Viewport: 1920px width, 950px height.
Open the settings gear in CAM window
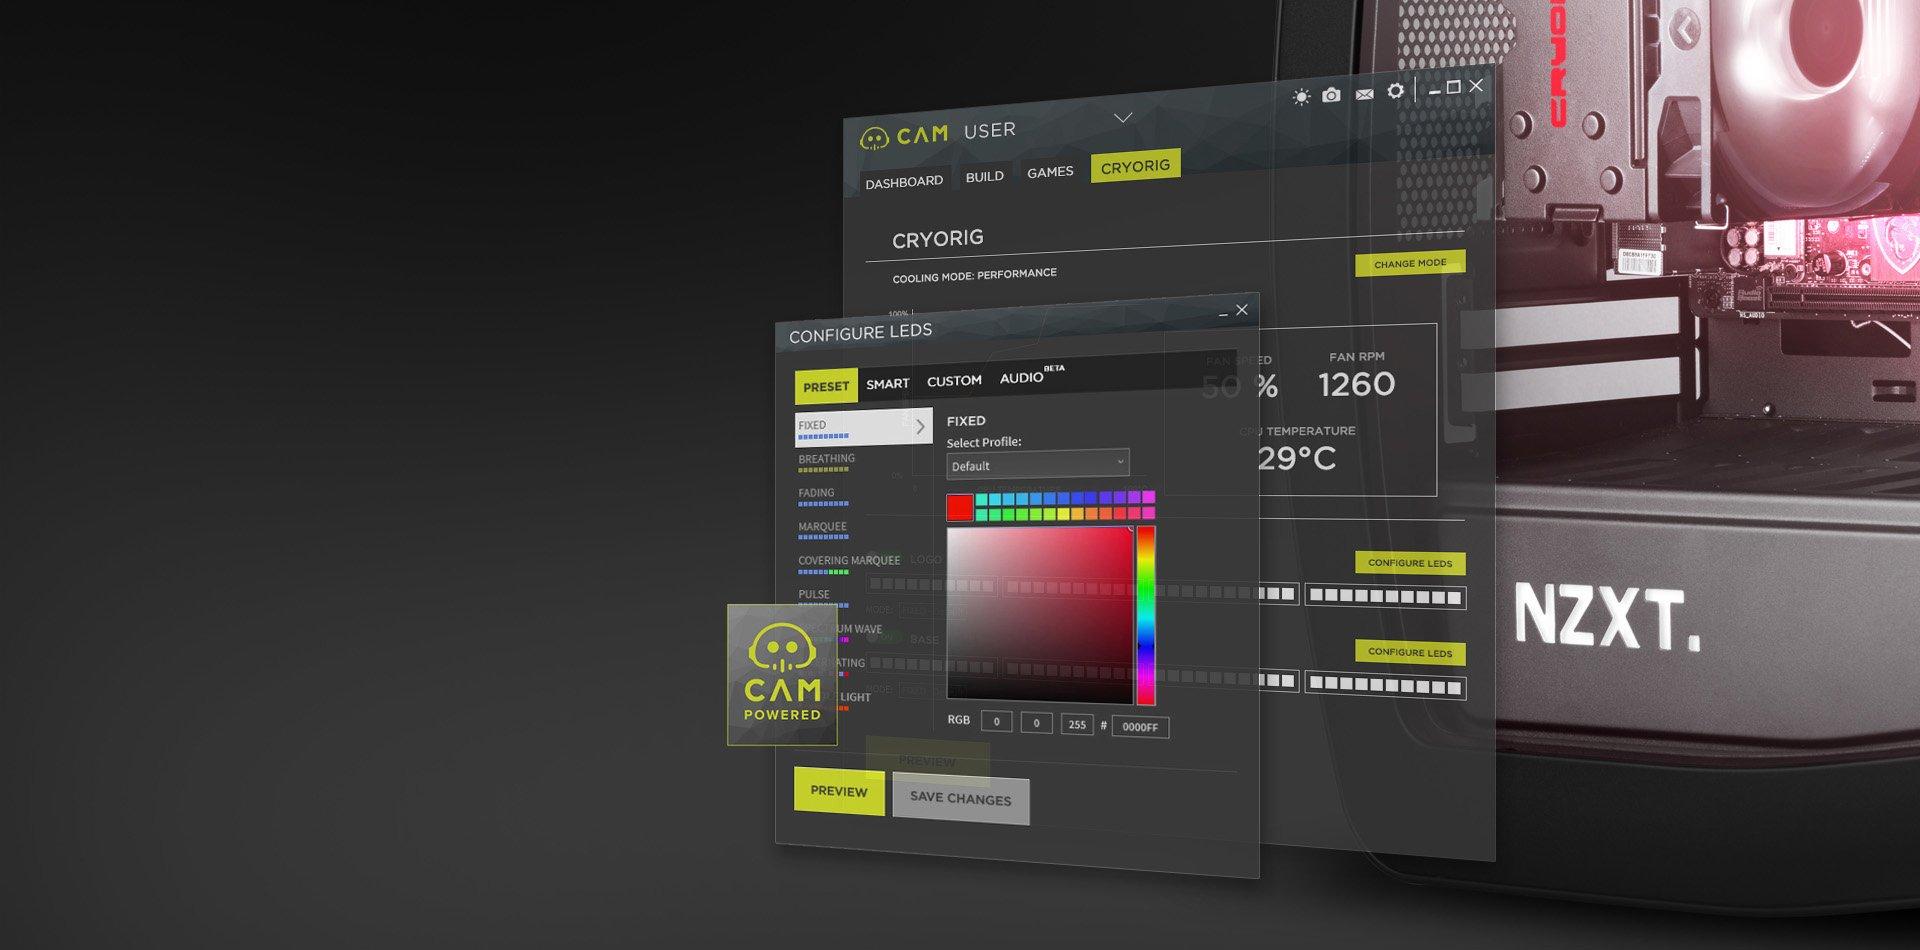pyautogui.click(x=1395, y=91)
